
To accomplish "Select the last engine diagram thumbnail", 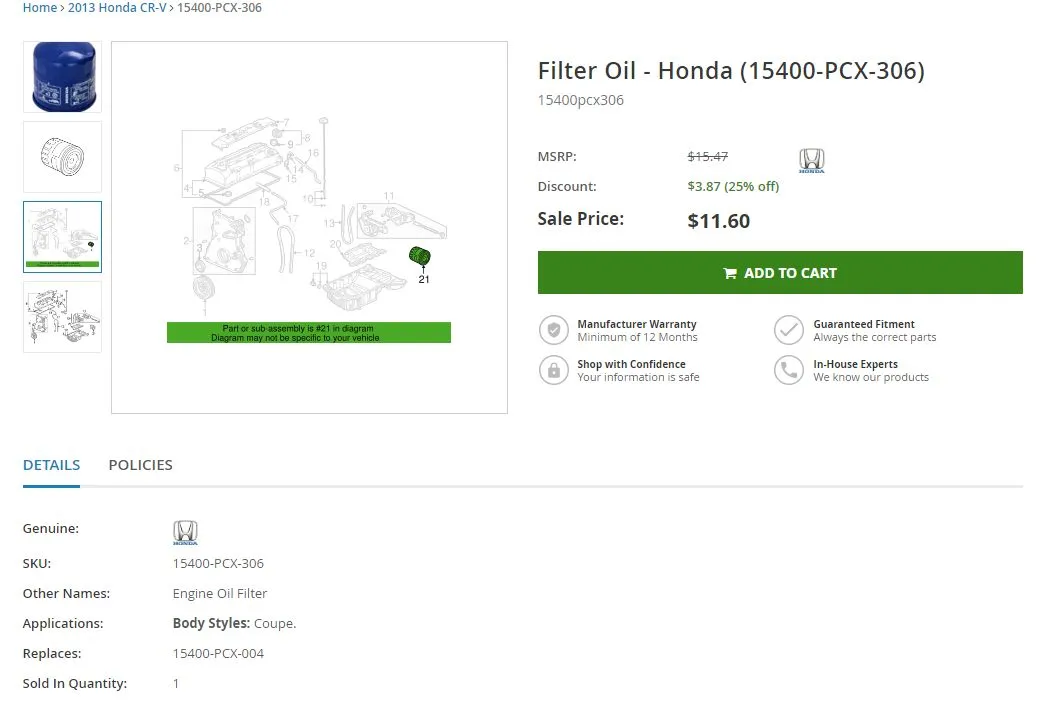I will pos(62,317).
